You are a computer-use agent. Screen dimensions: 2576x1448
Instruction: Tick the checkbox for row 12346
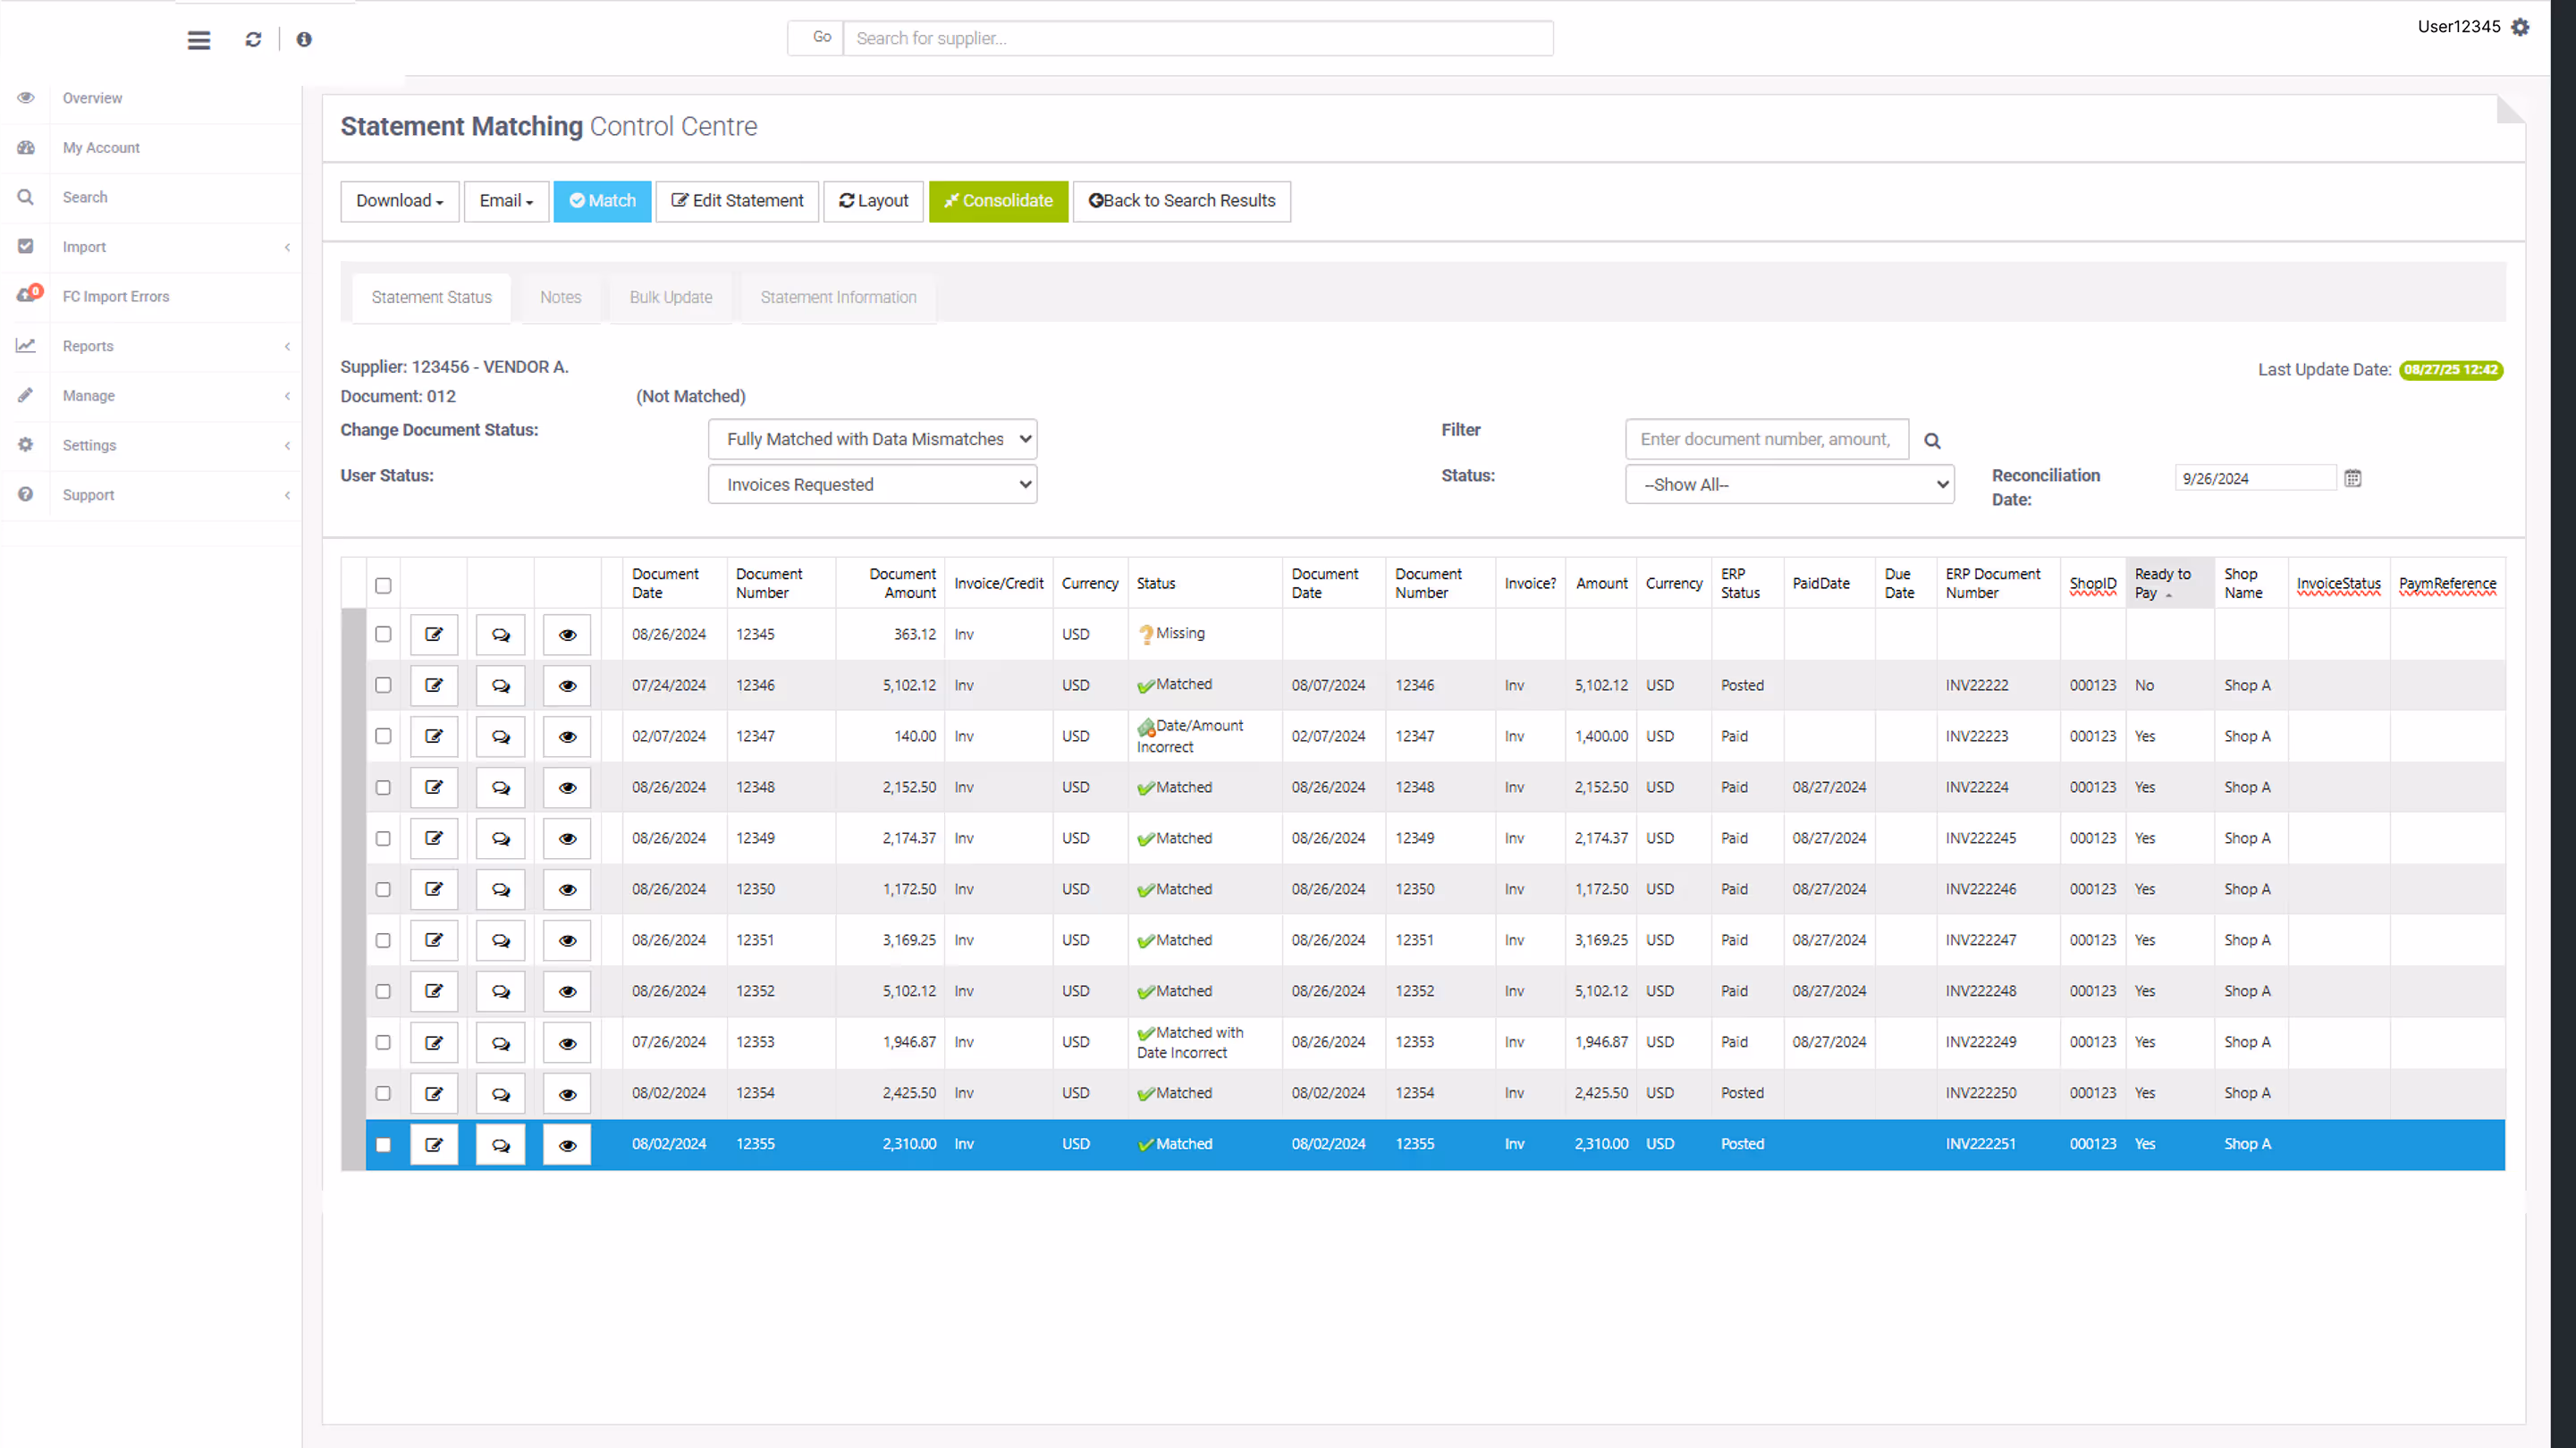[383, 685]
